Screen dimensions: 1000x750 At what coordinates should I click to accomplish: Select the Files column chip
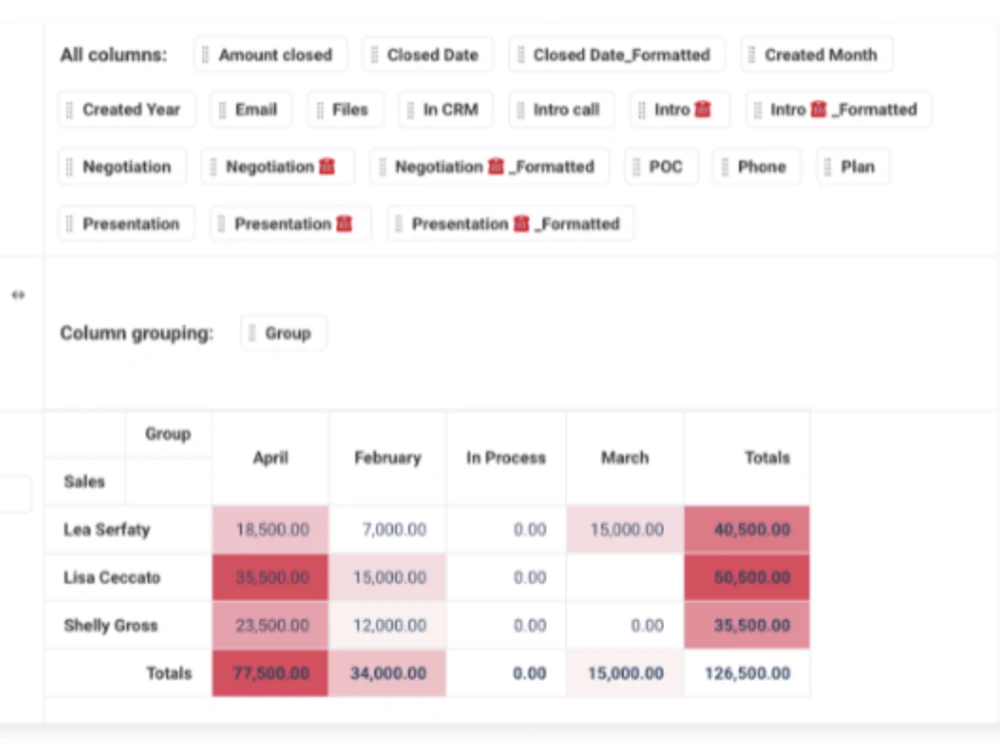pos(345,110)
